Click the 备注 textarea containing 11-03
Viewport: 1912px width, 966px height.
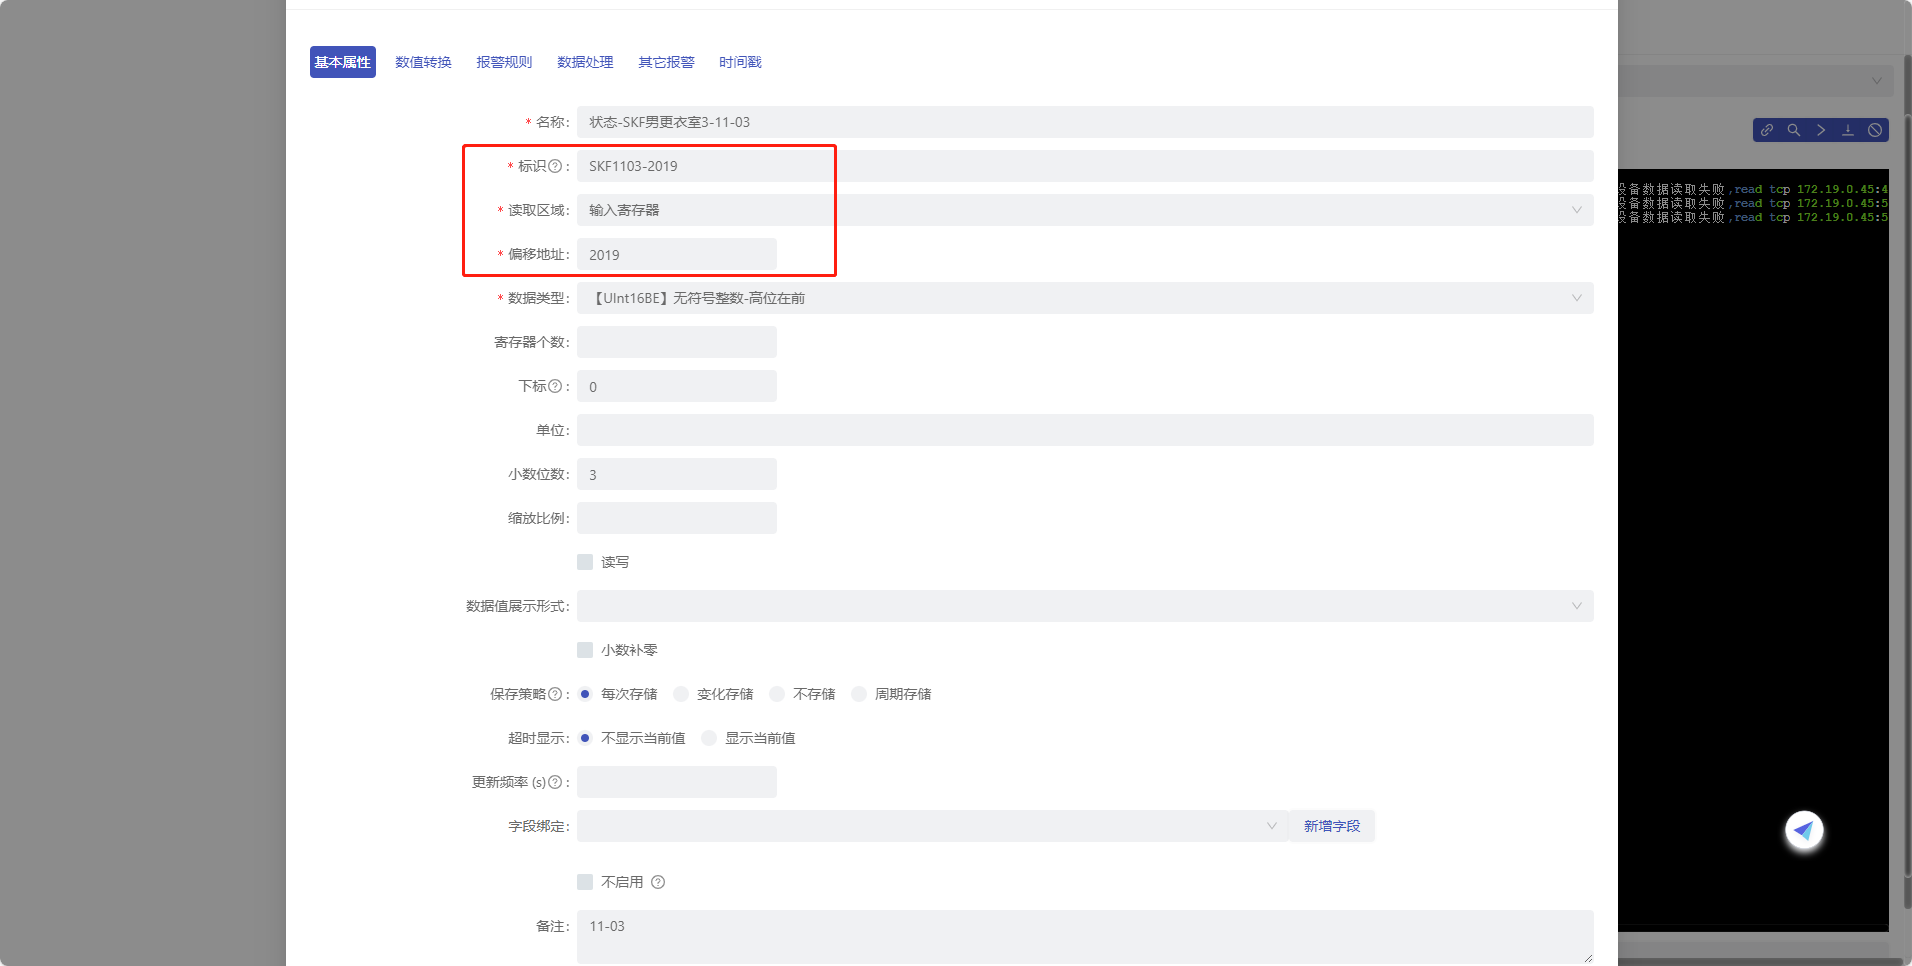(x=1085, y=937)
